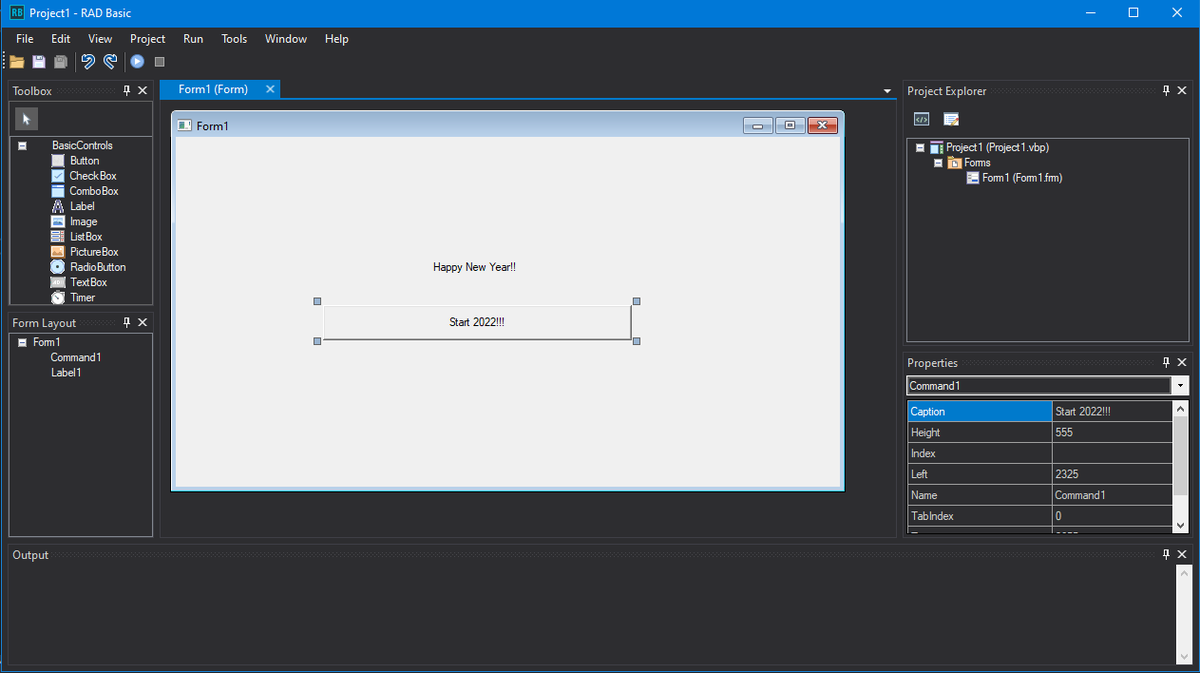
Task: Collapse the Form1 node in Form Layout
Action: (22, 343)
